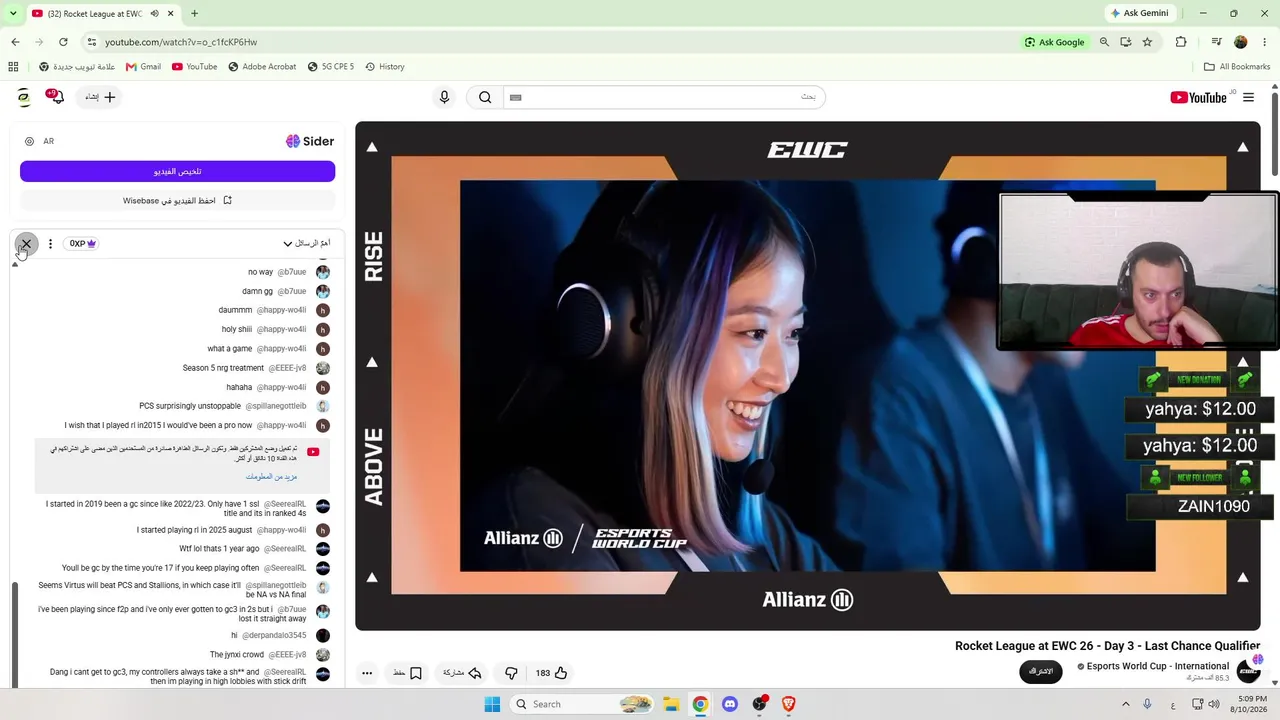Image resolution: width=1280 pixels, height=720 pixels.
Task: Focus the YouTube search input field
Action: tap(664, 97)
